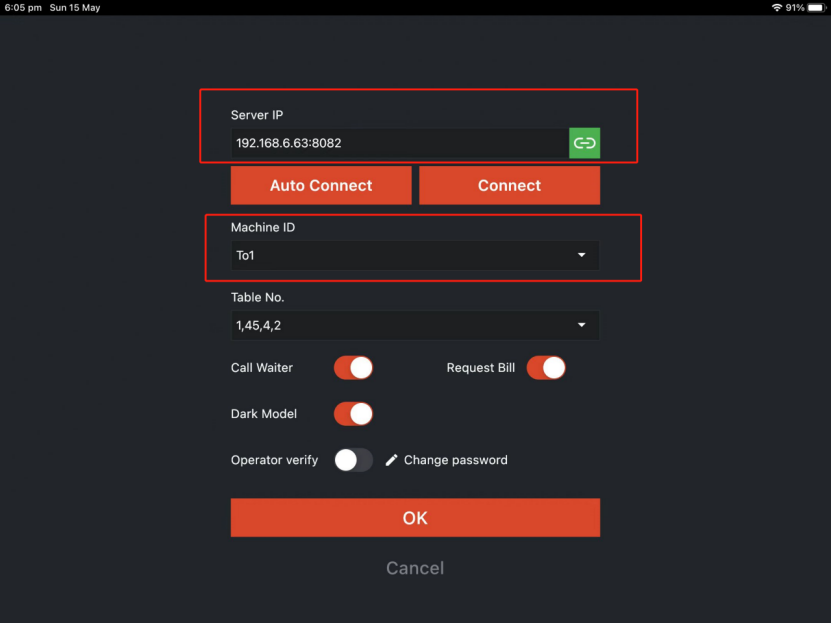Confirm settings with the OK button
Viewport: 831px width, 623px height.
[415, 518]
